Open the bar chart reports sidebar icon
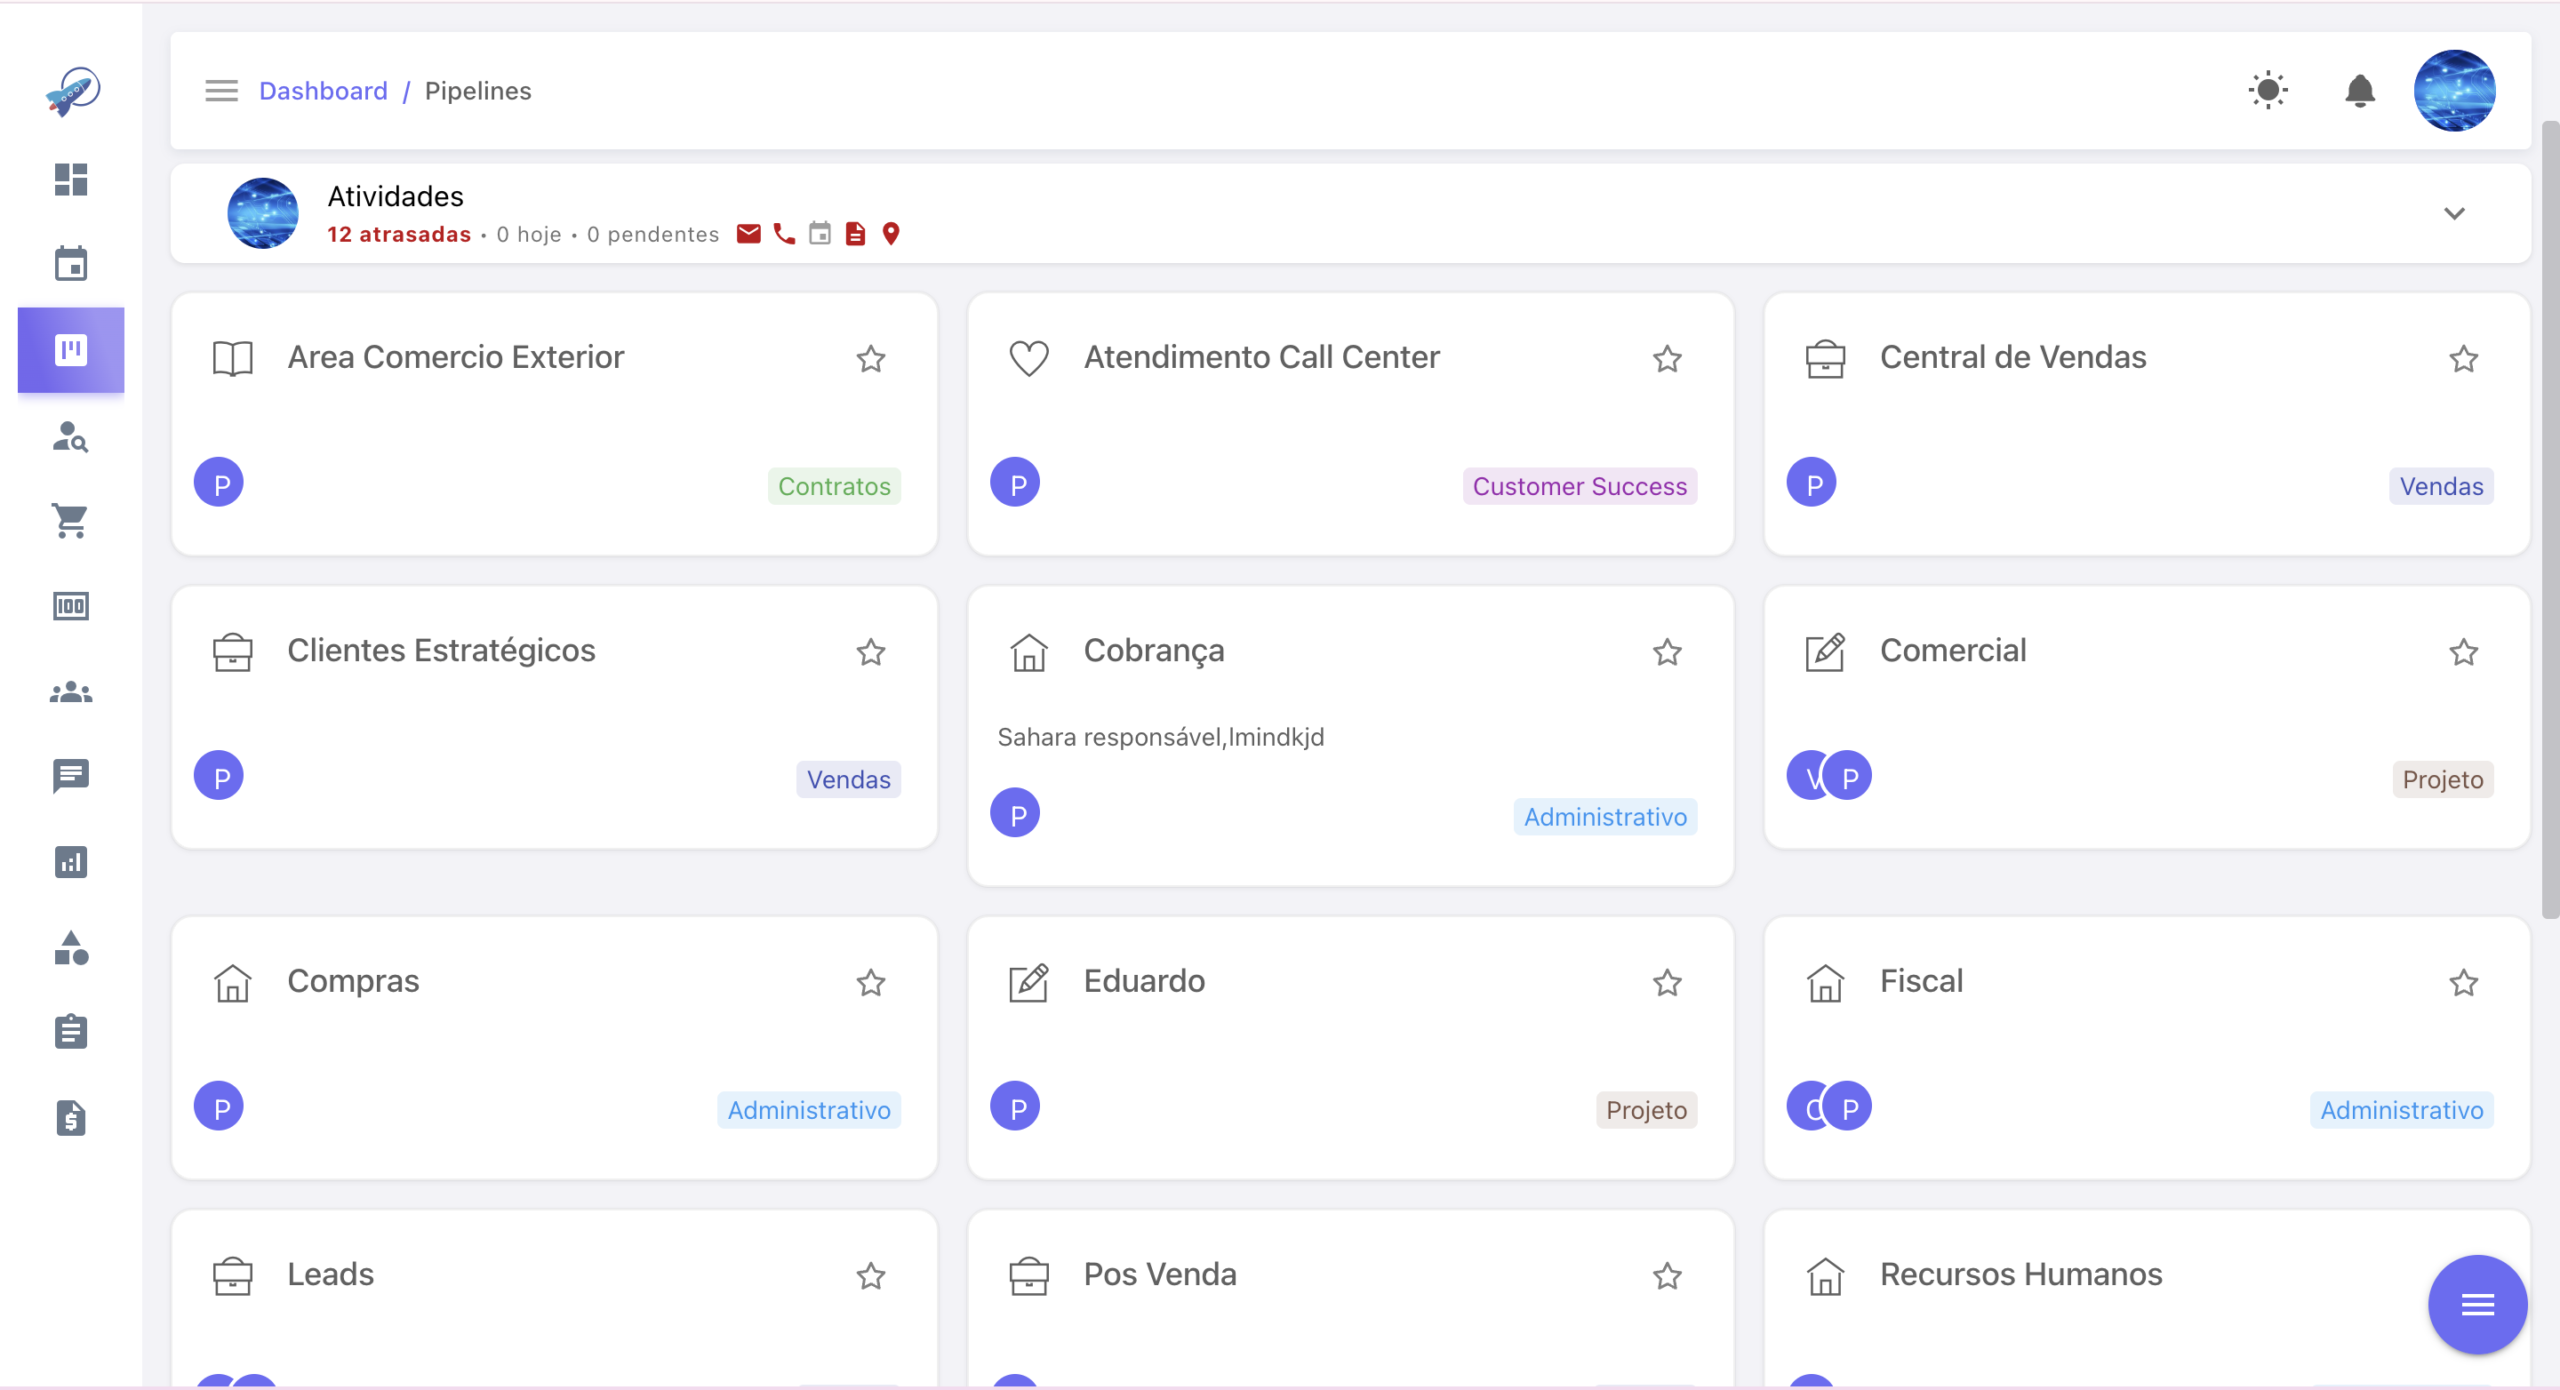 (x=71, y=862)
